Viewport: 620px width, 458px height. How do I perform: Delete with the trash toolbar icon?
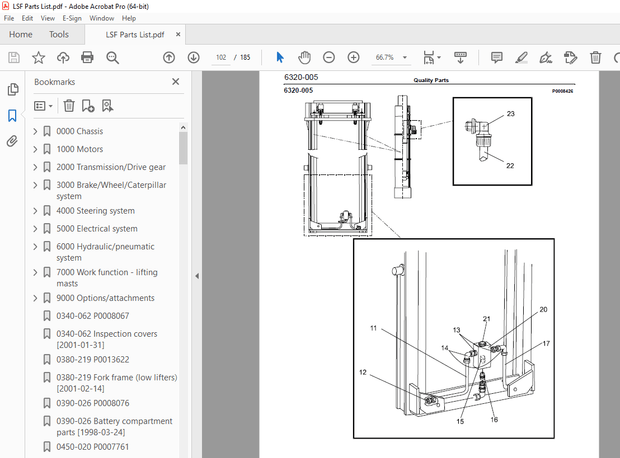595,58
